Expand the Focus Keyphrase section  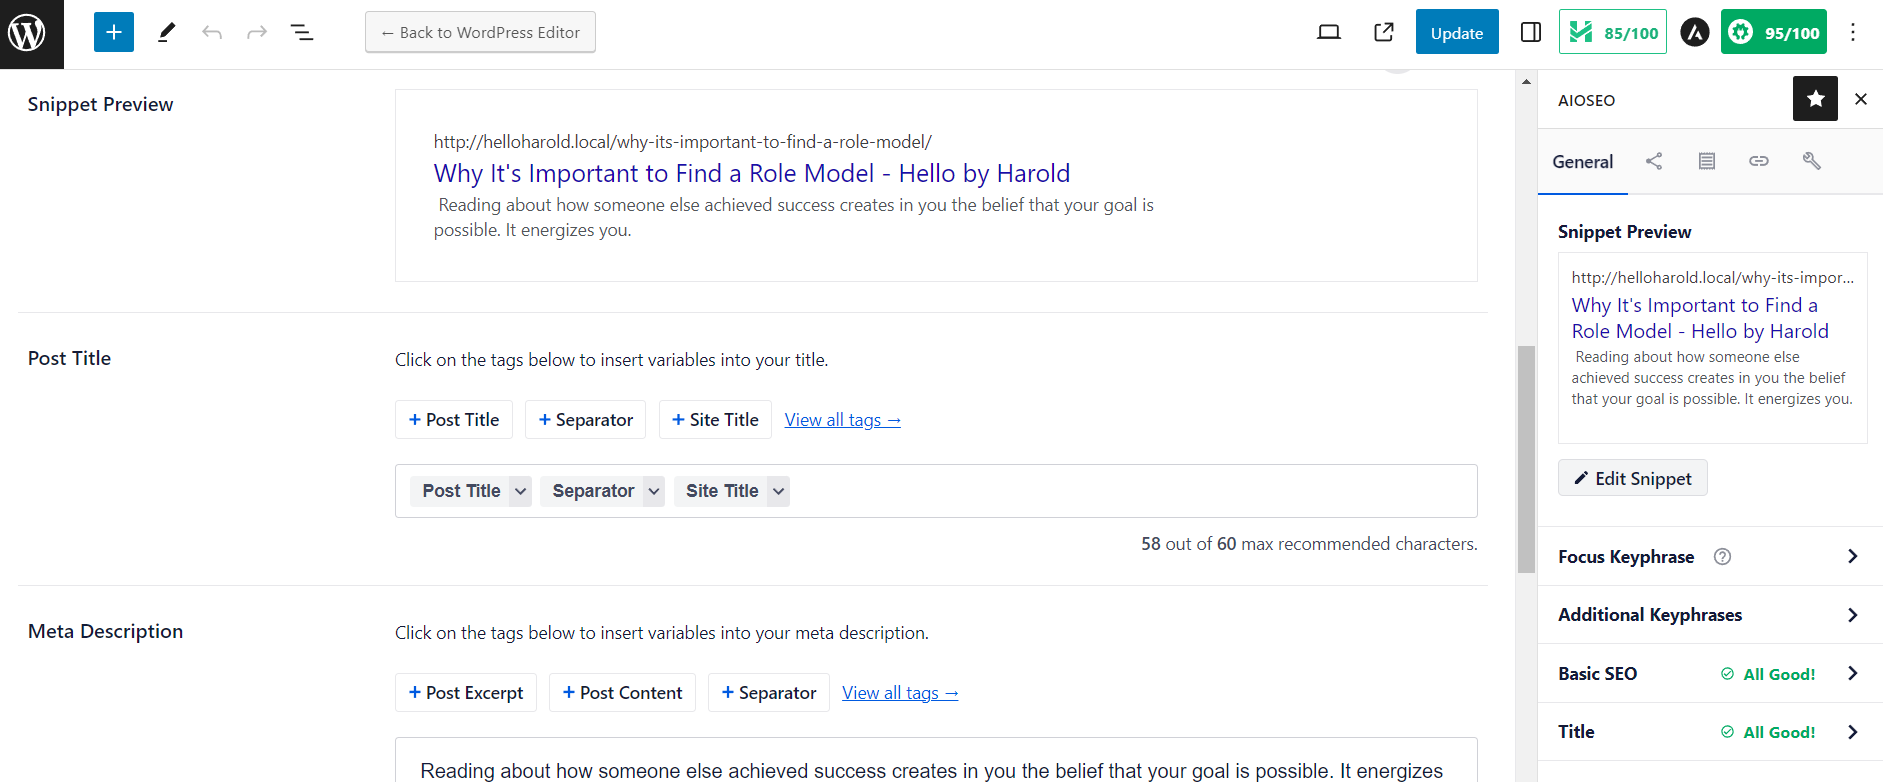coord(1852,556)
